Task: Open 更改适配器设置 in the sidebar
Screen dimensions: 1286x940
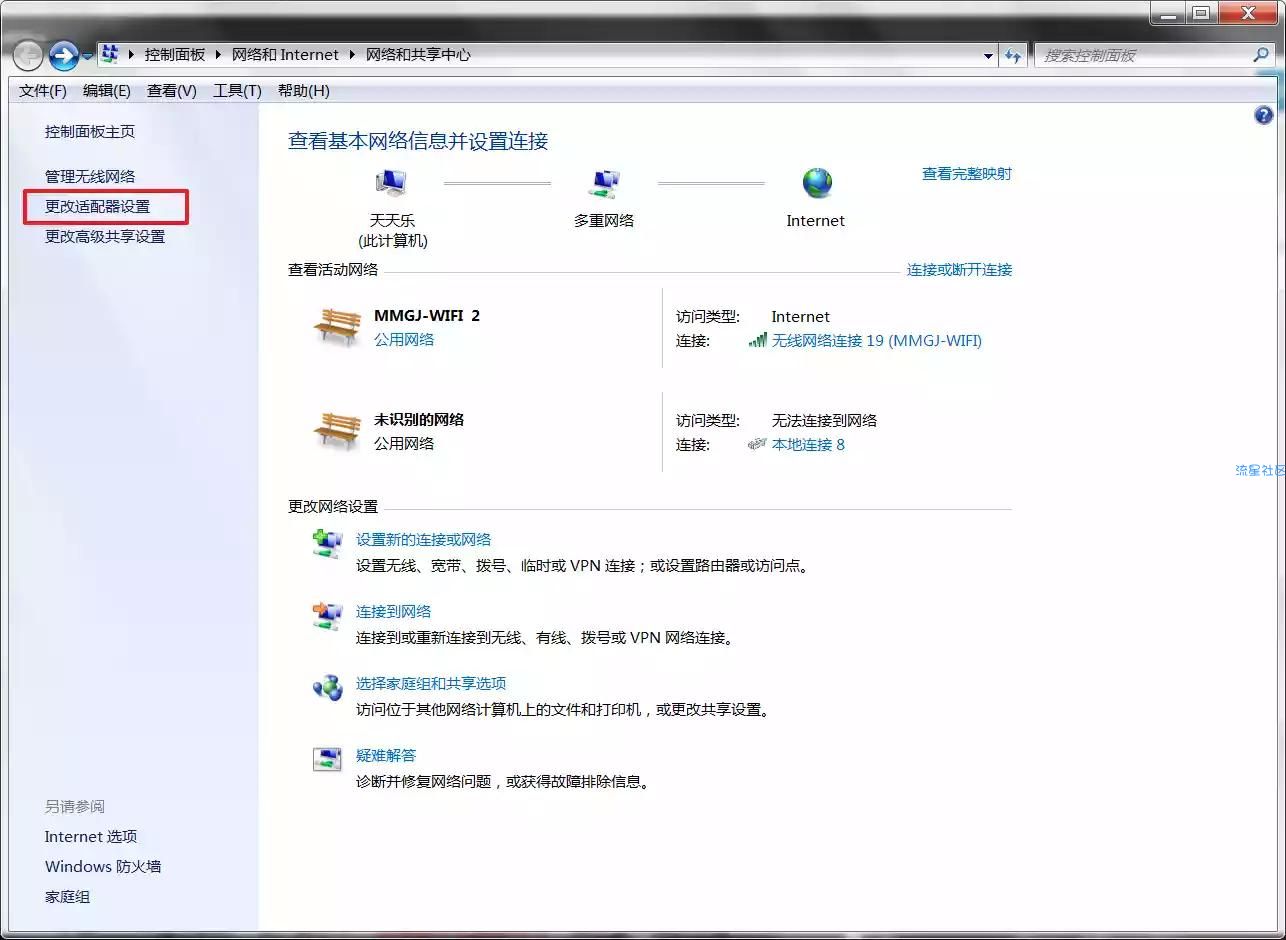Action: 98,207
